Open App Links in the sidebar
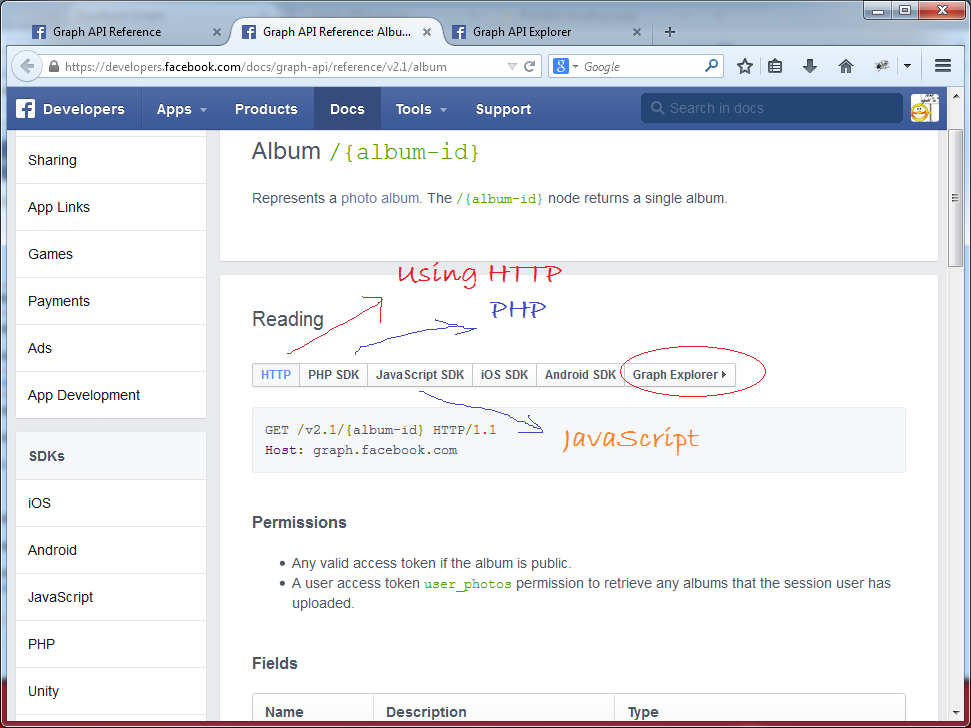971x728 pixels. point(111,207)
